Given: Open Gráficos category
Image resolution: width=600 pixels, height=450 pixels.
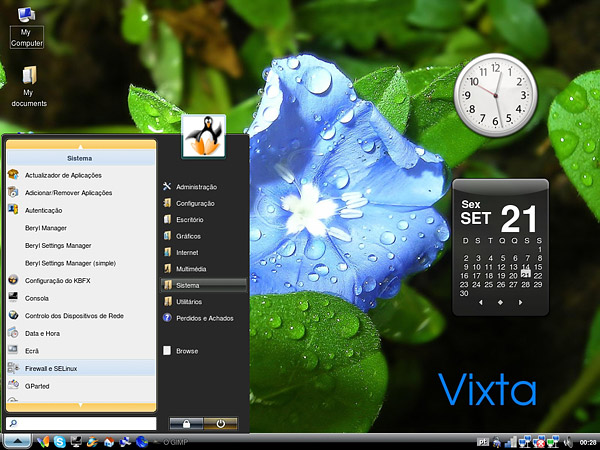Looking at the screenshot, I should point(204,236).
